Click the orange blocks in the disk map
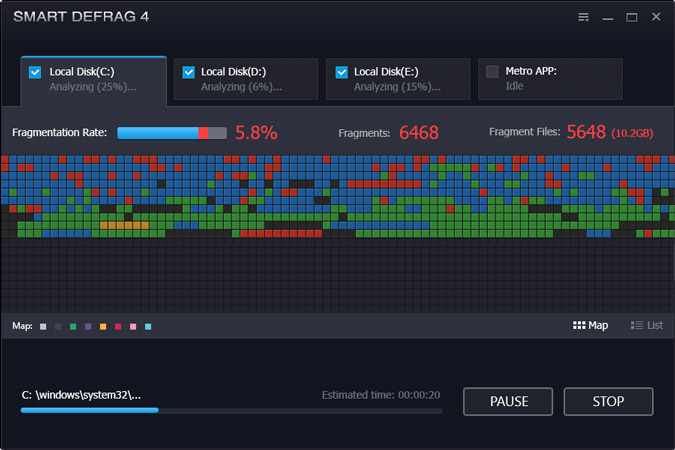The height and width of the screenshot is (450, 675). (125, 225)
